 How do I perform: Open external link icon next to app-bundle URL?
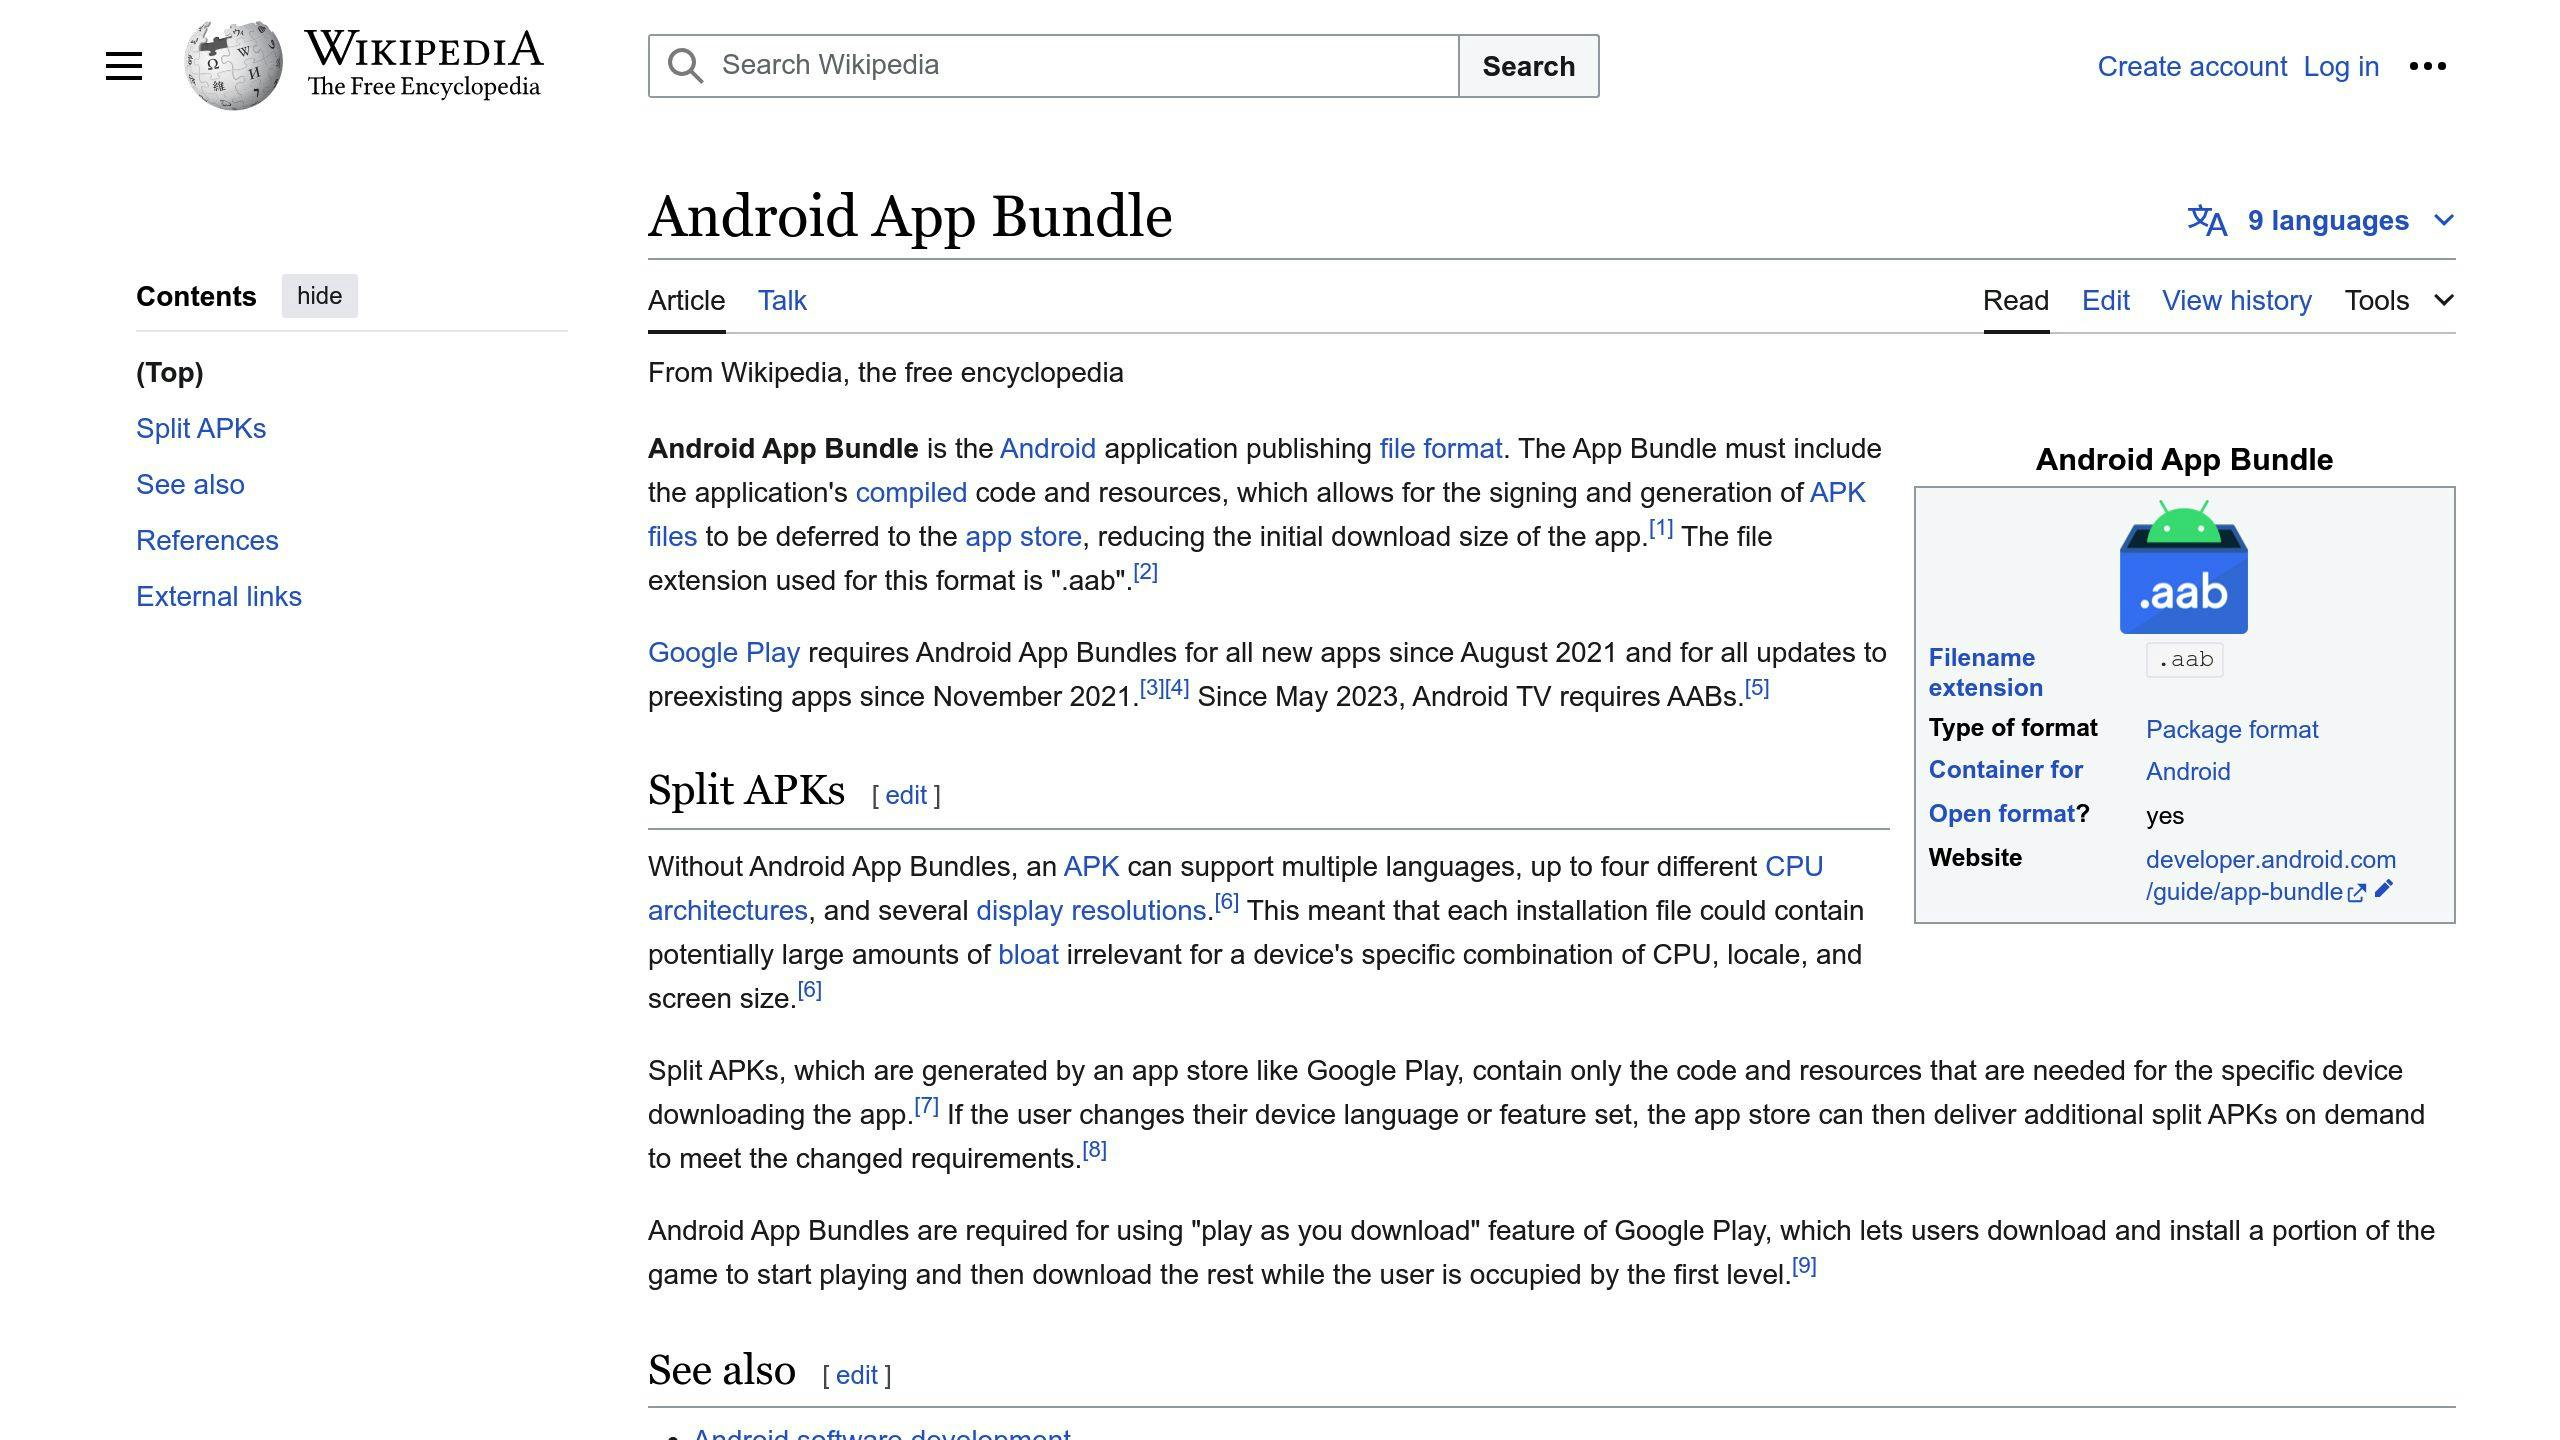[2357, 893]
